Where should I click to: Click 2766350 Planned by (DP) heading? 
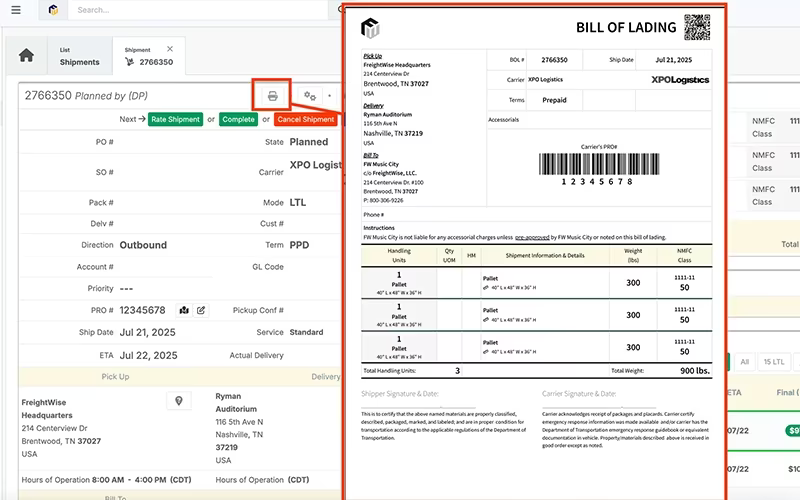pyautogui.click(x=86, y=95)
